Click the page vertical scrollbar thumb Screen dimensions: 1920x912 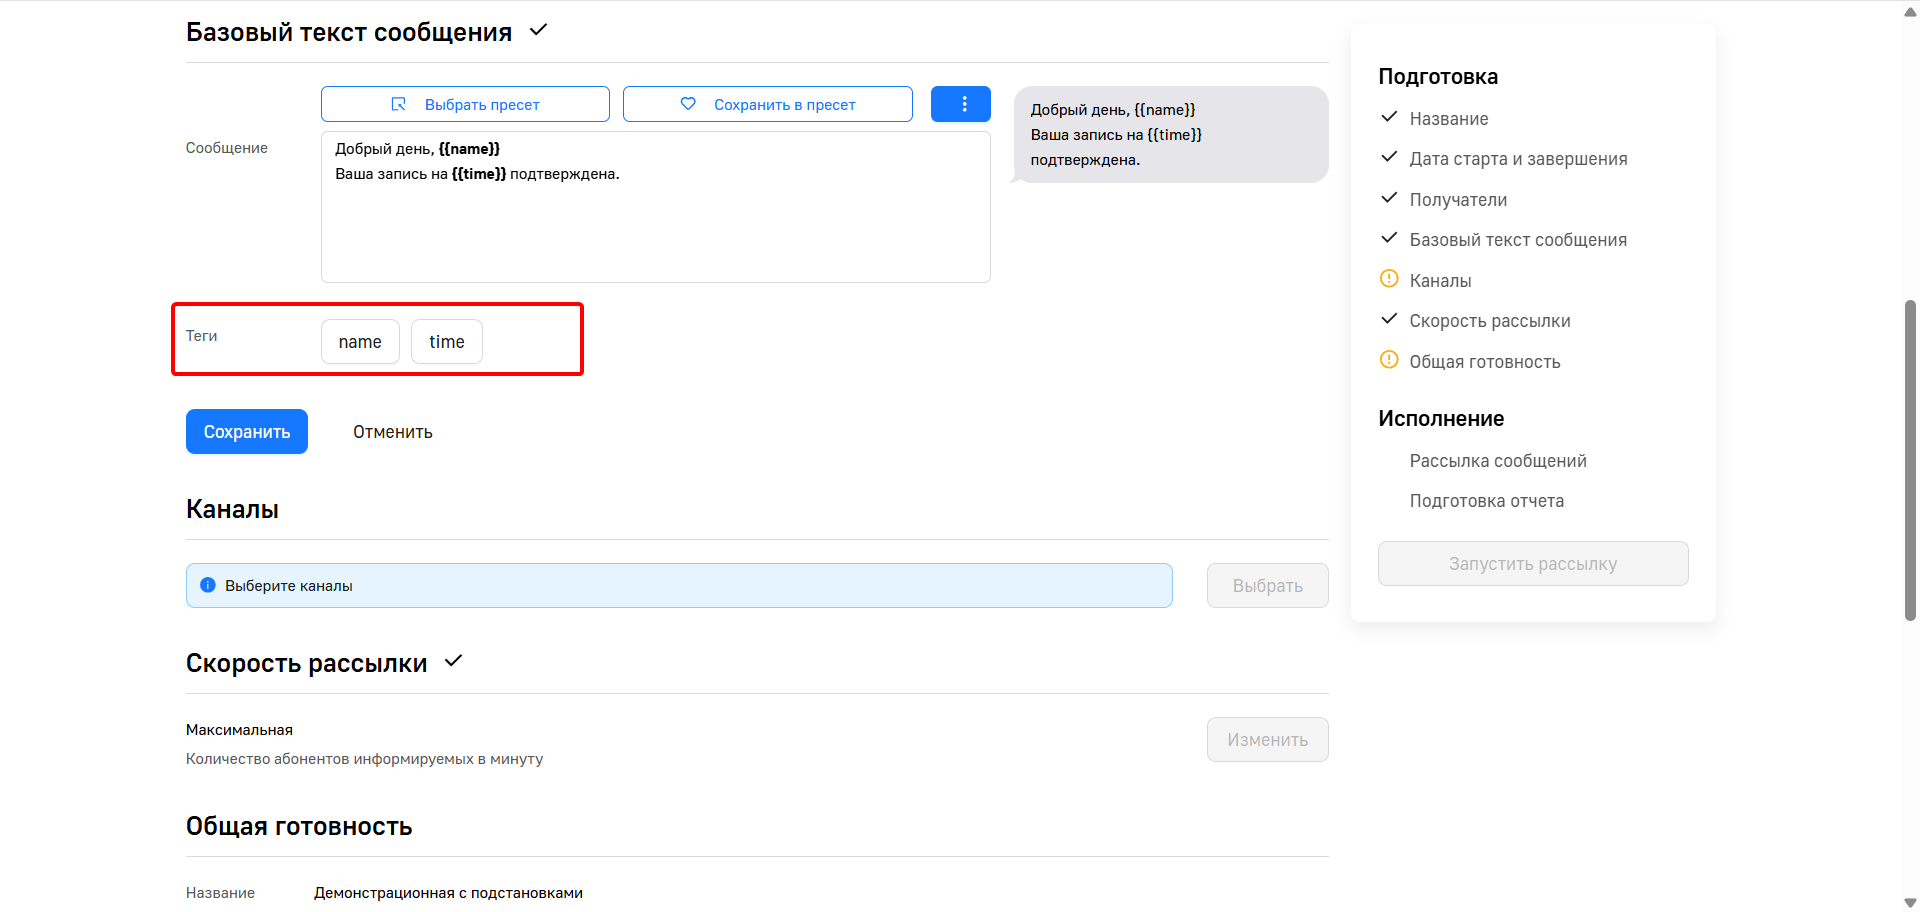coord(1910,460)
